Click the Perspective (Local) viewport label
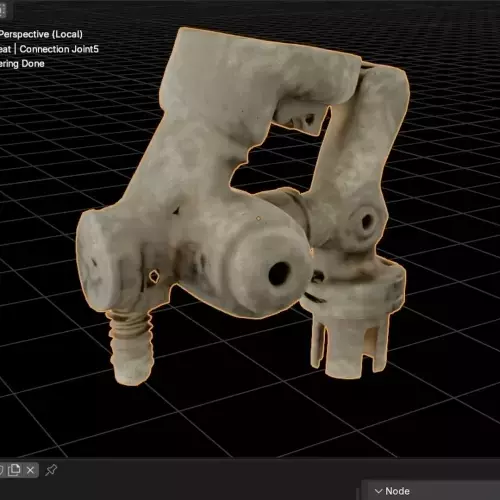 click(41, 34)
